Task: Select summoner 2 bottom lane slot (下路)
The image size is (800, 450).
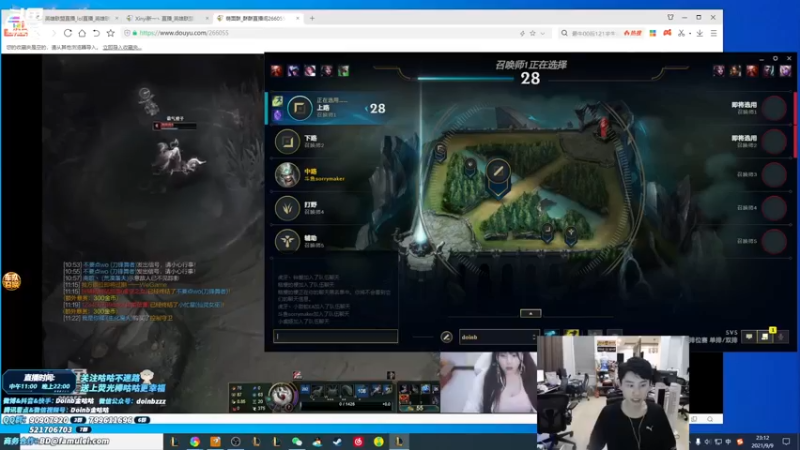Action: (x=332, y=141)
